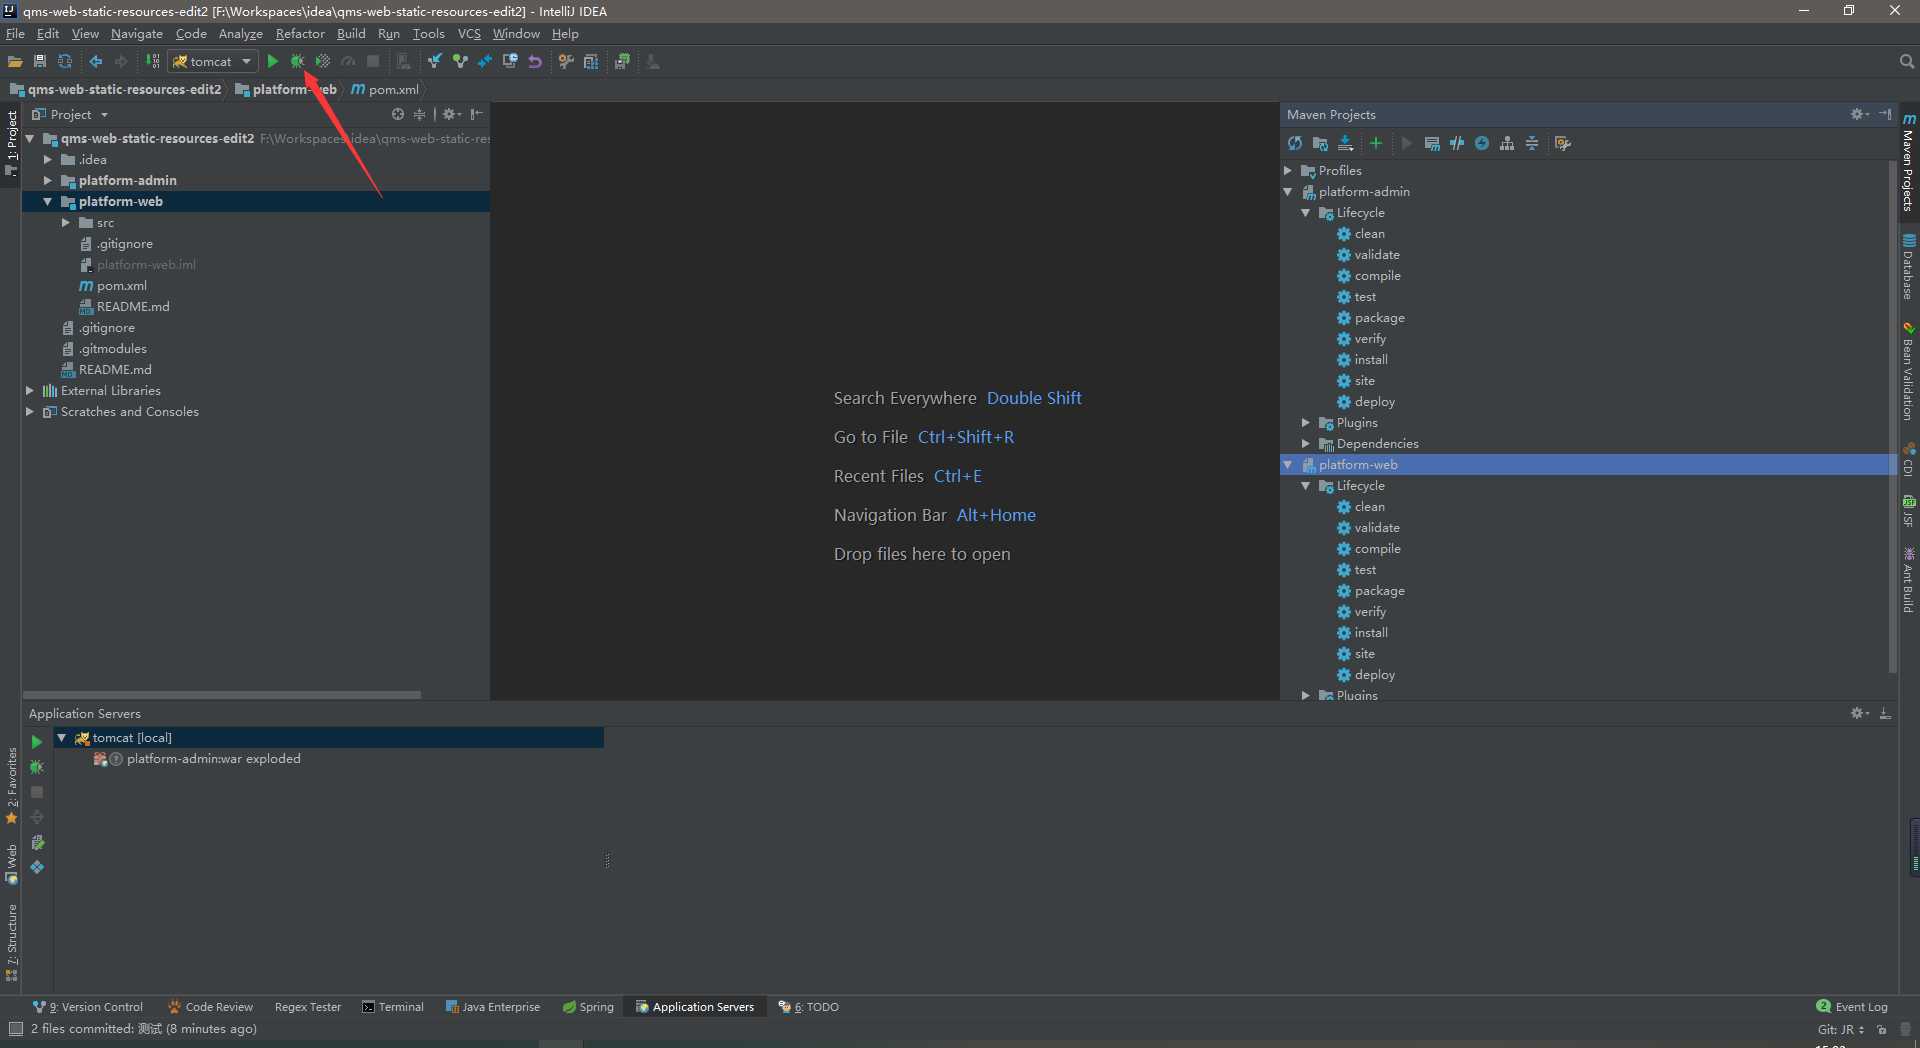The width and height of the screenshot is (1920, 1048).
Task: Click the Save All toolbar icon
Action: [40, 61]
